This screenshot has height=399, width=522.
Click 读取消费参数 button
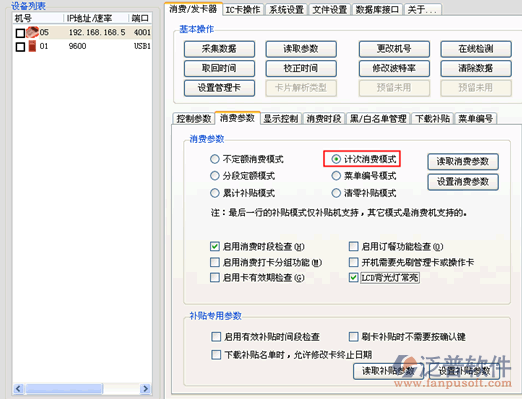[x=463, y=162]
